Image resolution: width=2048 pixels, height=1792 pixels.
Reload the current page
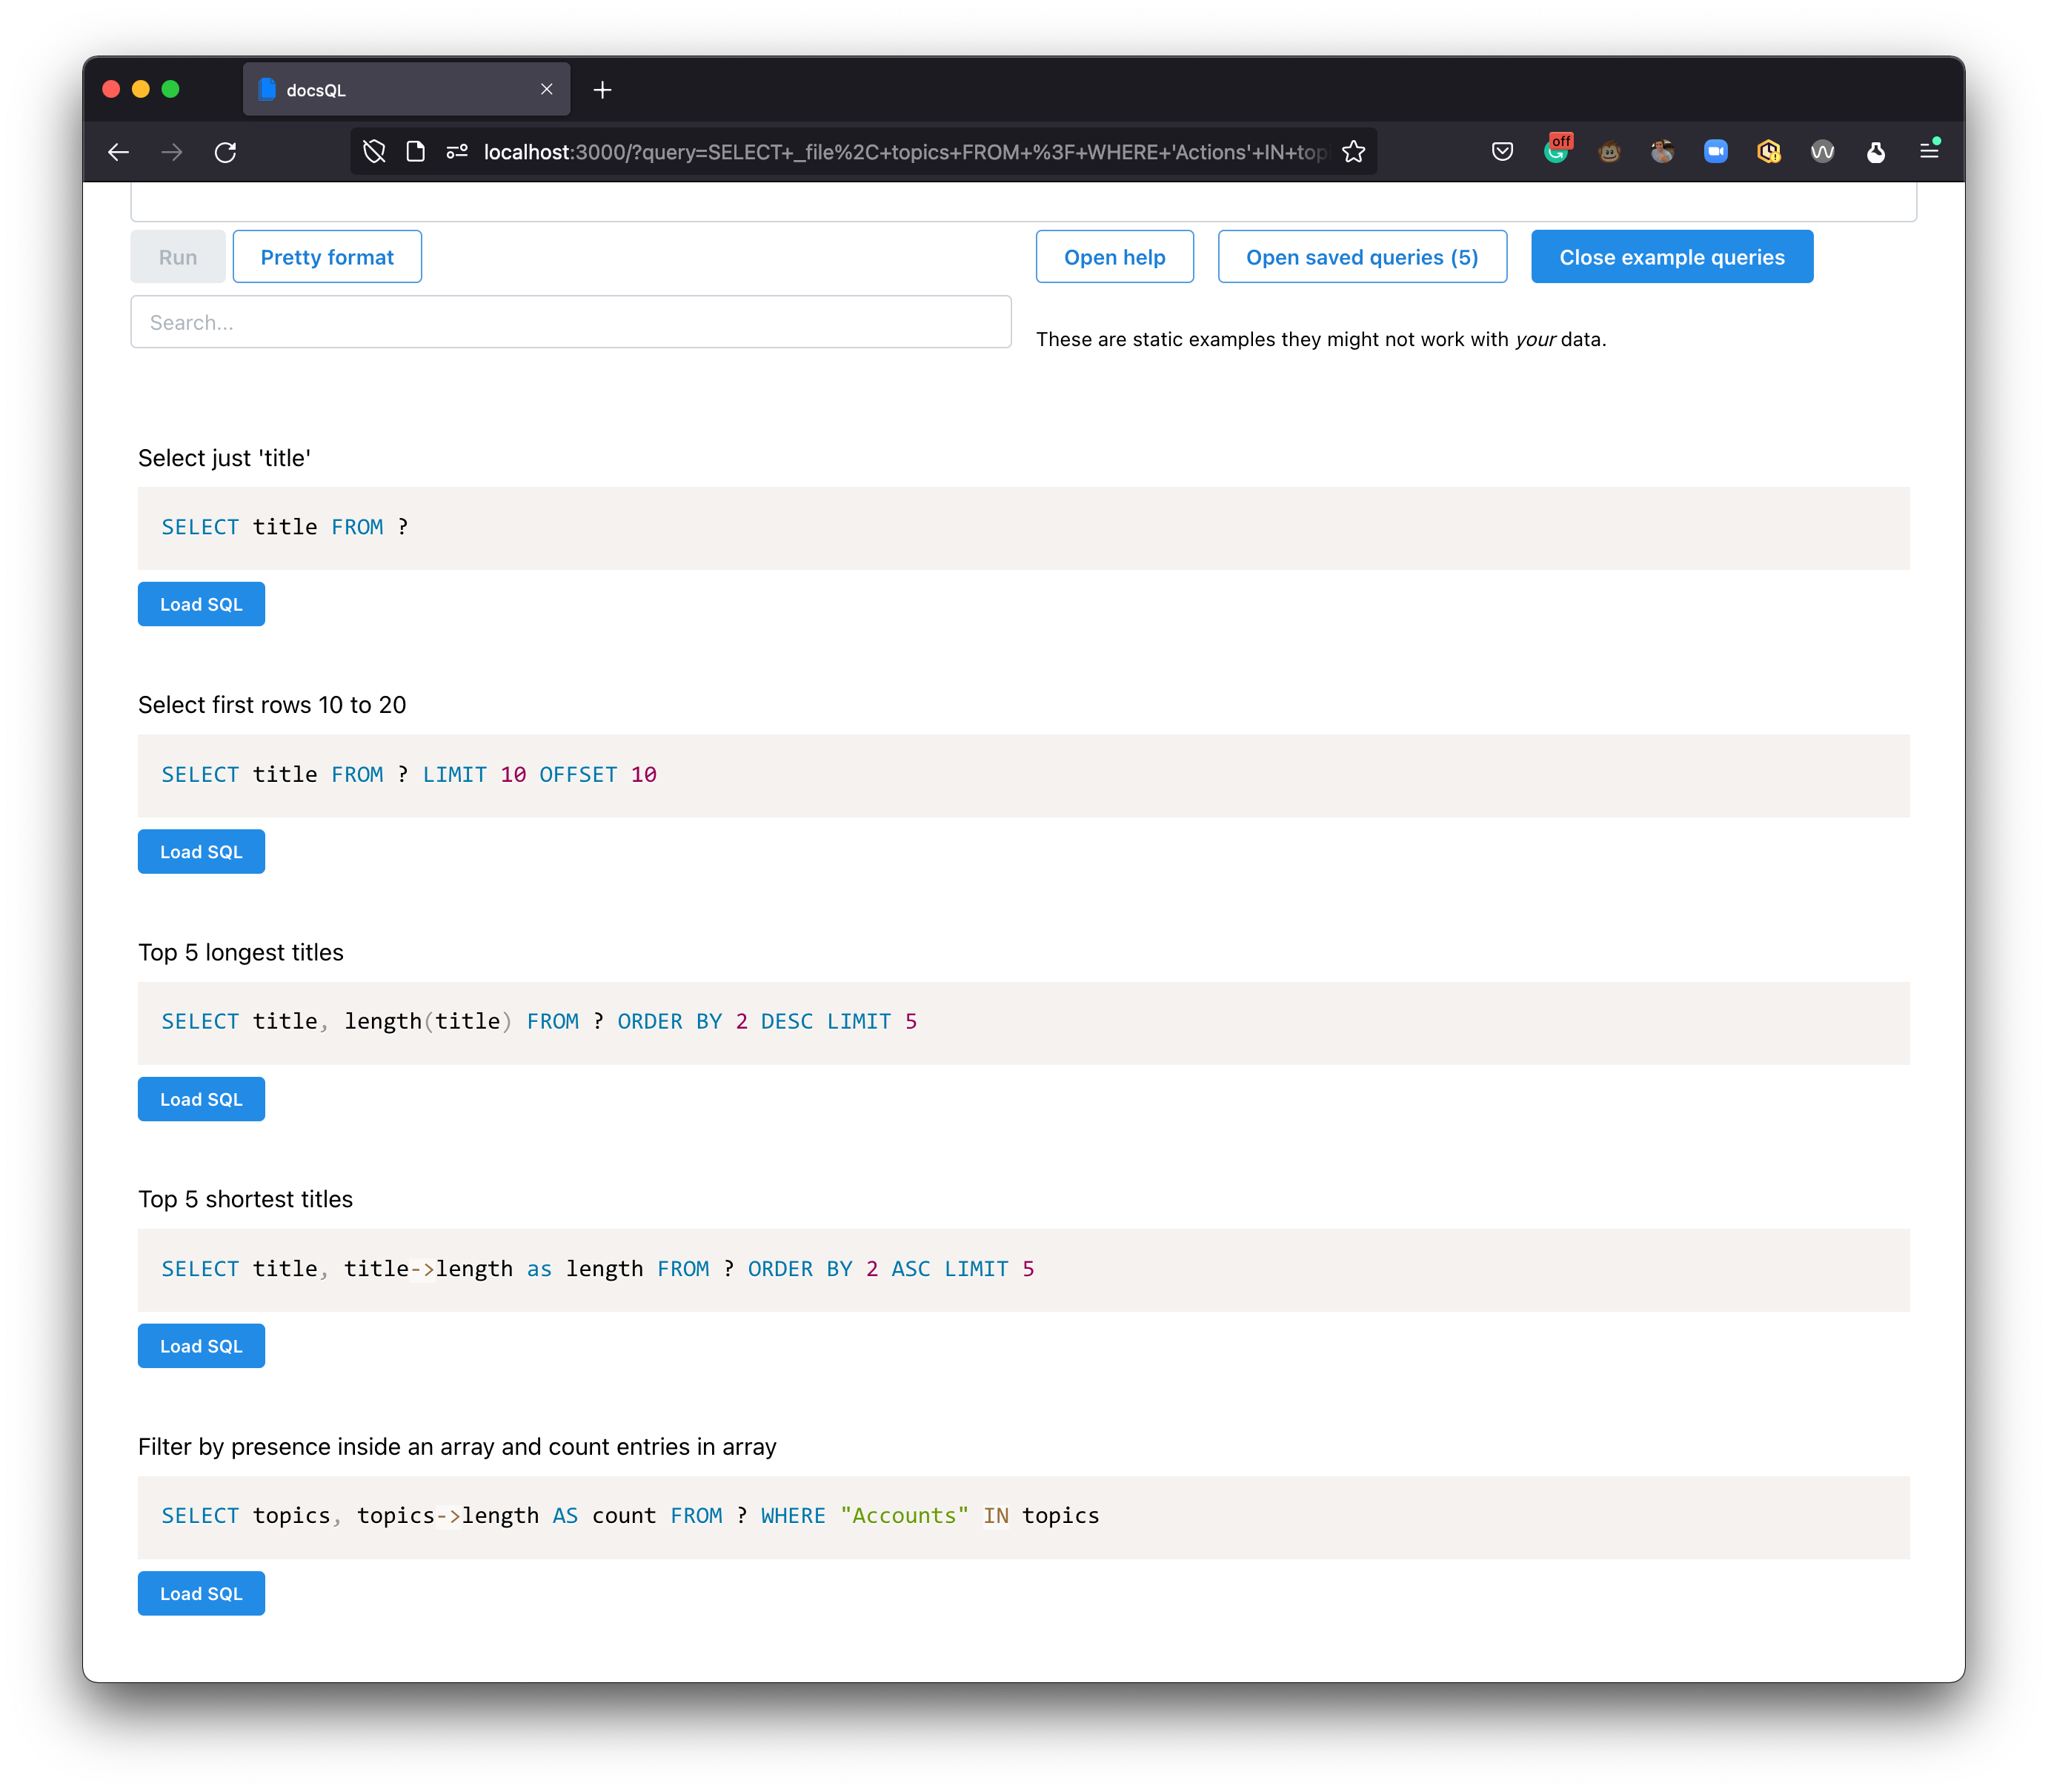[226, 152]
